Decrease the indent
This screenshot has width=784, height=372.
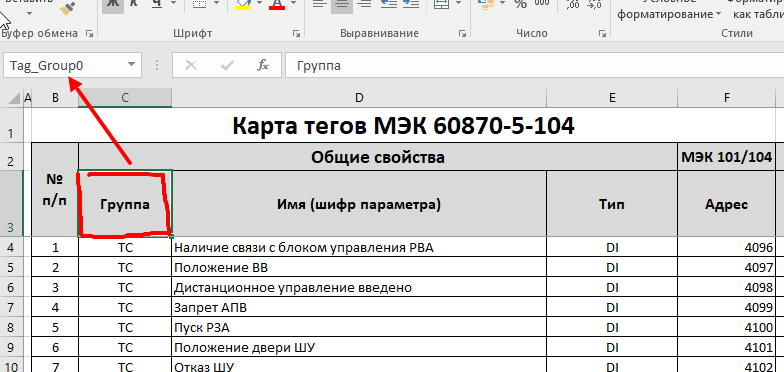coord(388,4)
